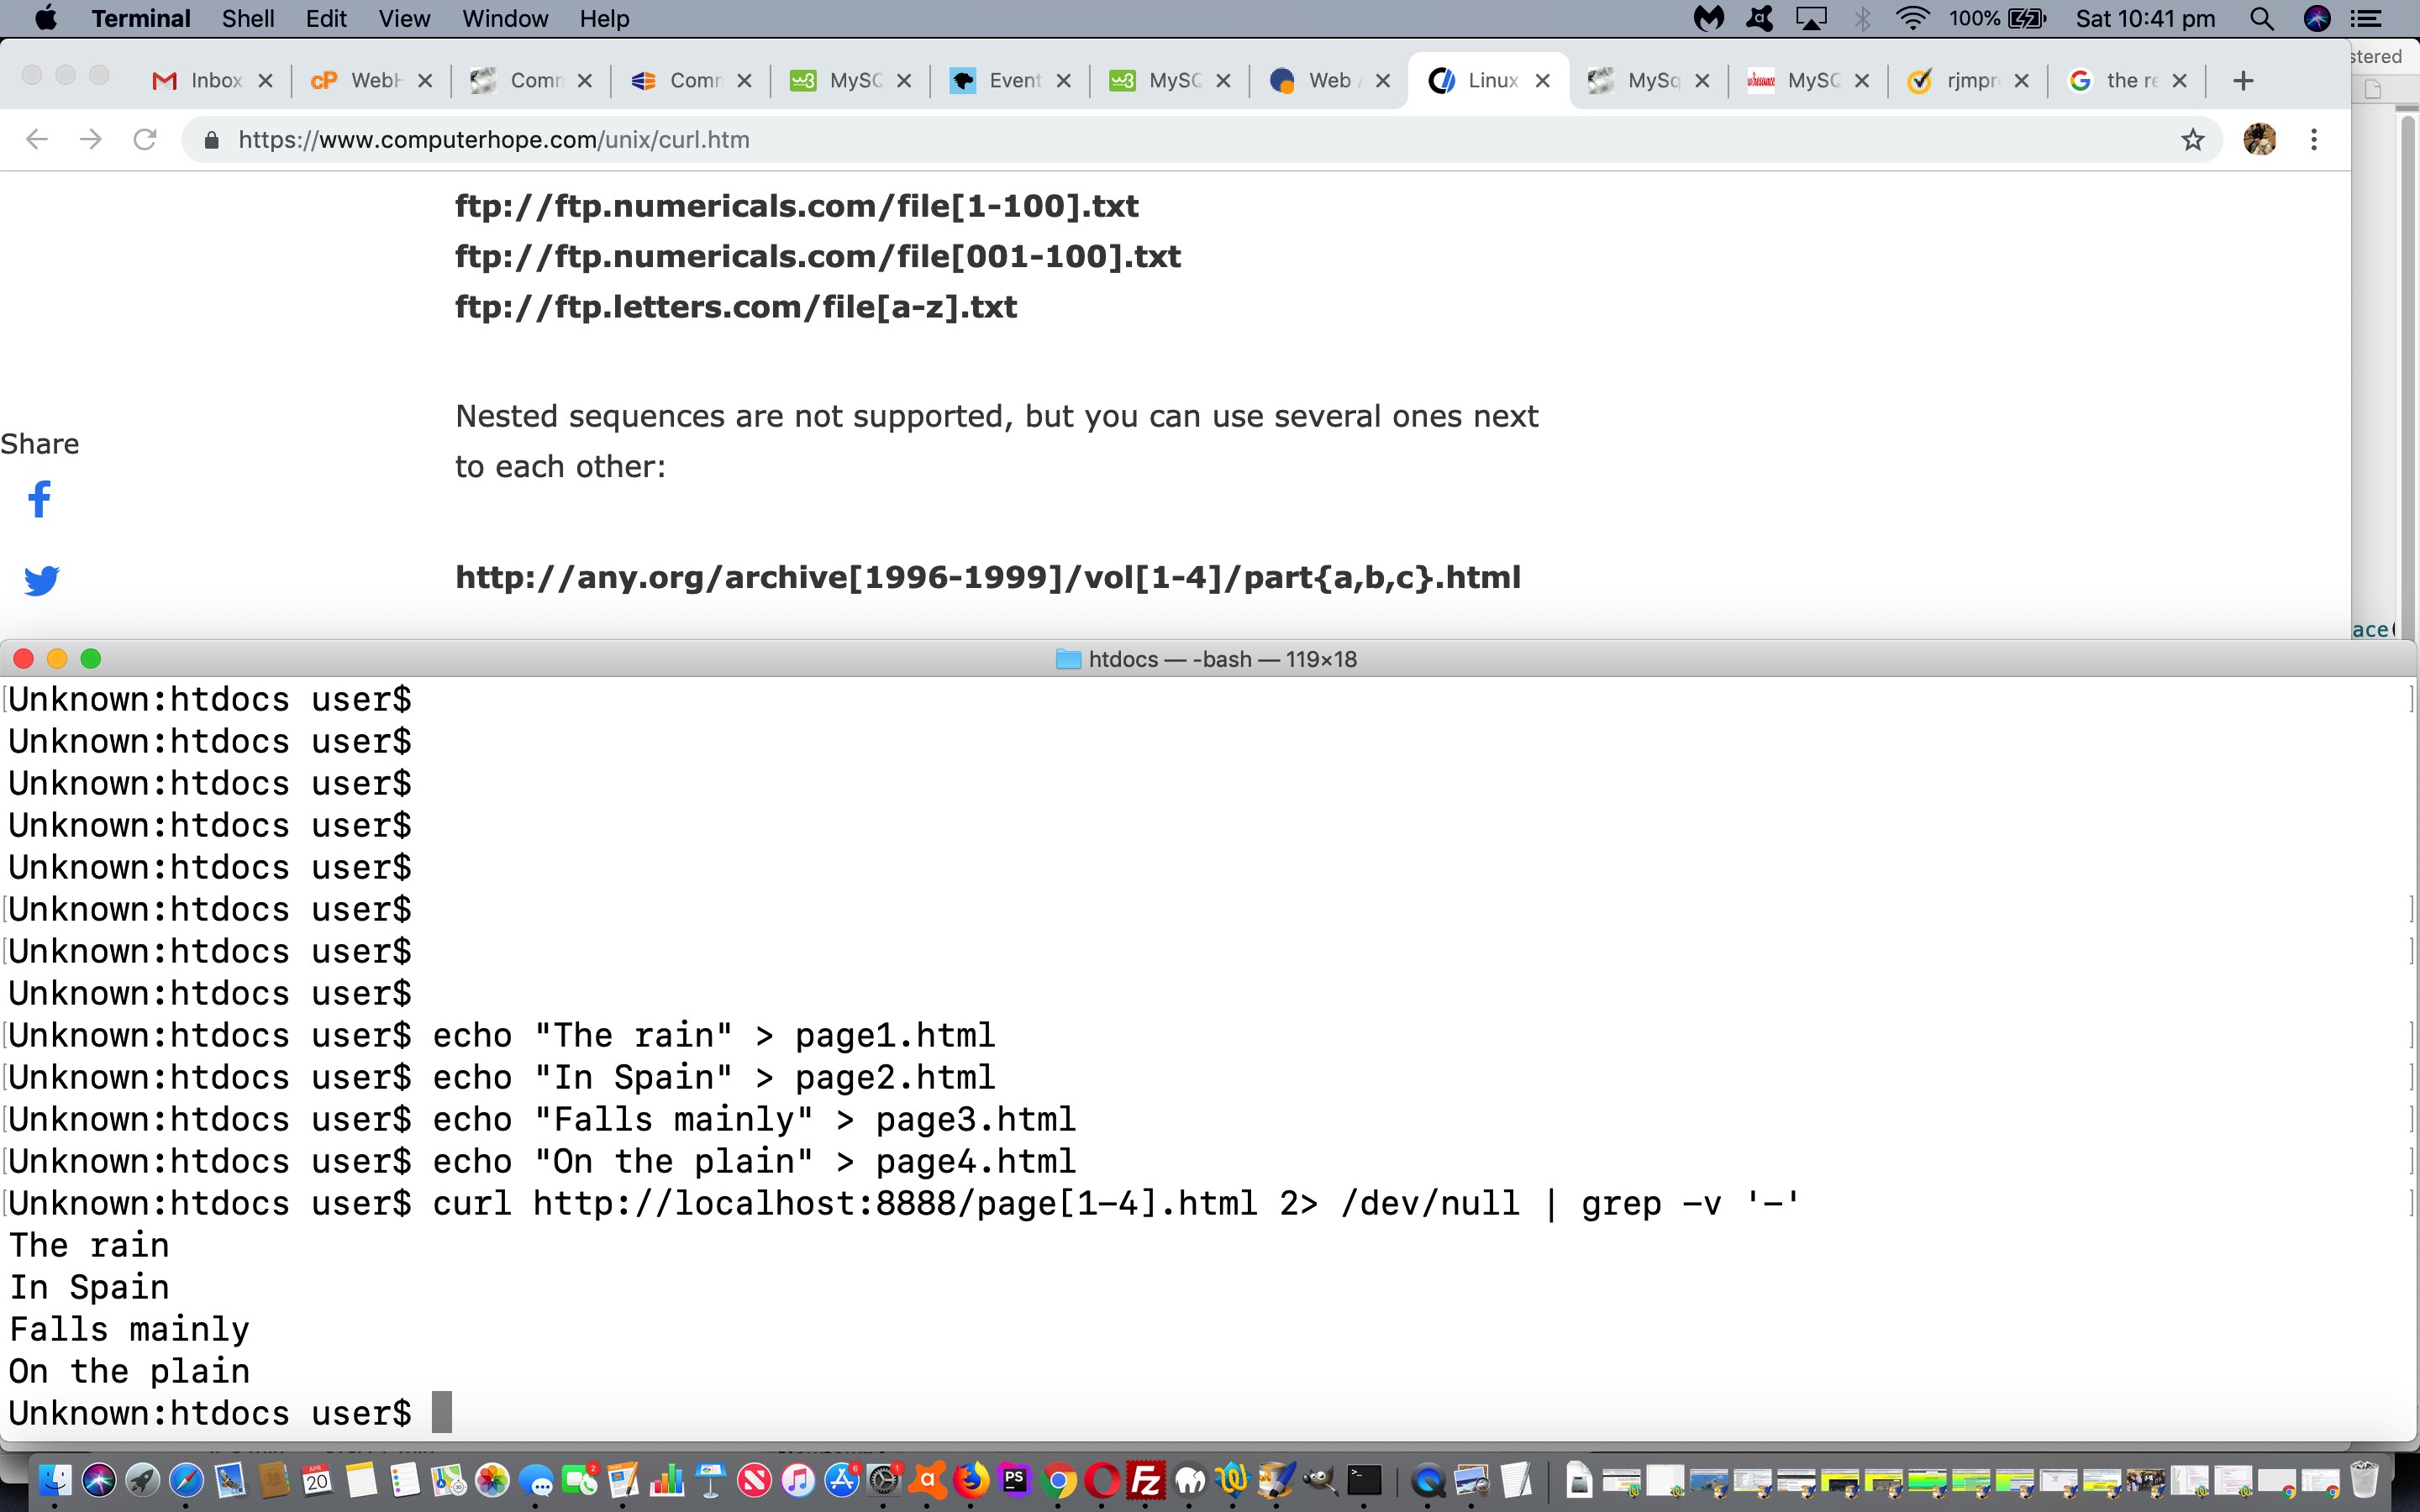Open the MAMP elephant icon in the Dock

point(1191,1480)
